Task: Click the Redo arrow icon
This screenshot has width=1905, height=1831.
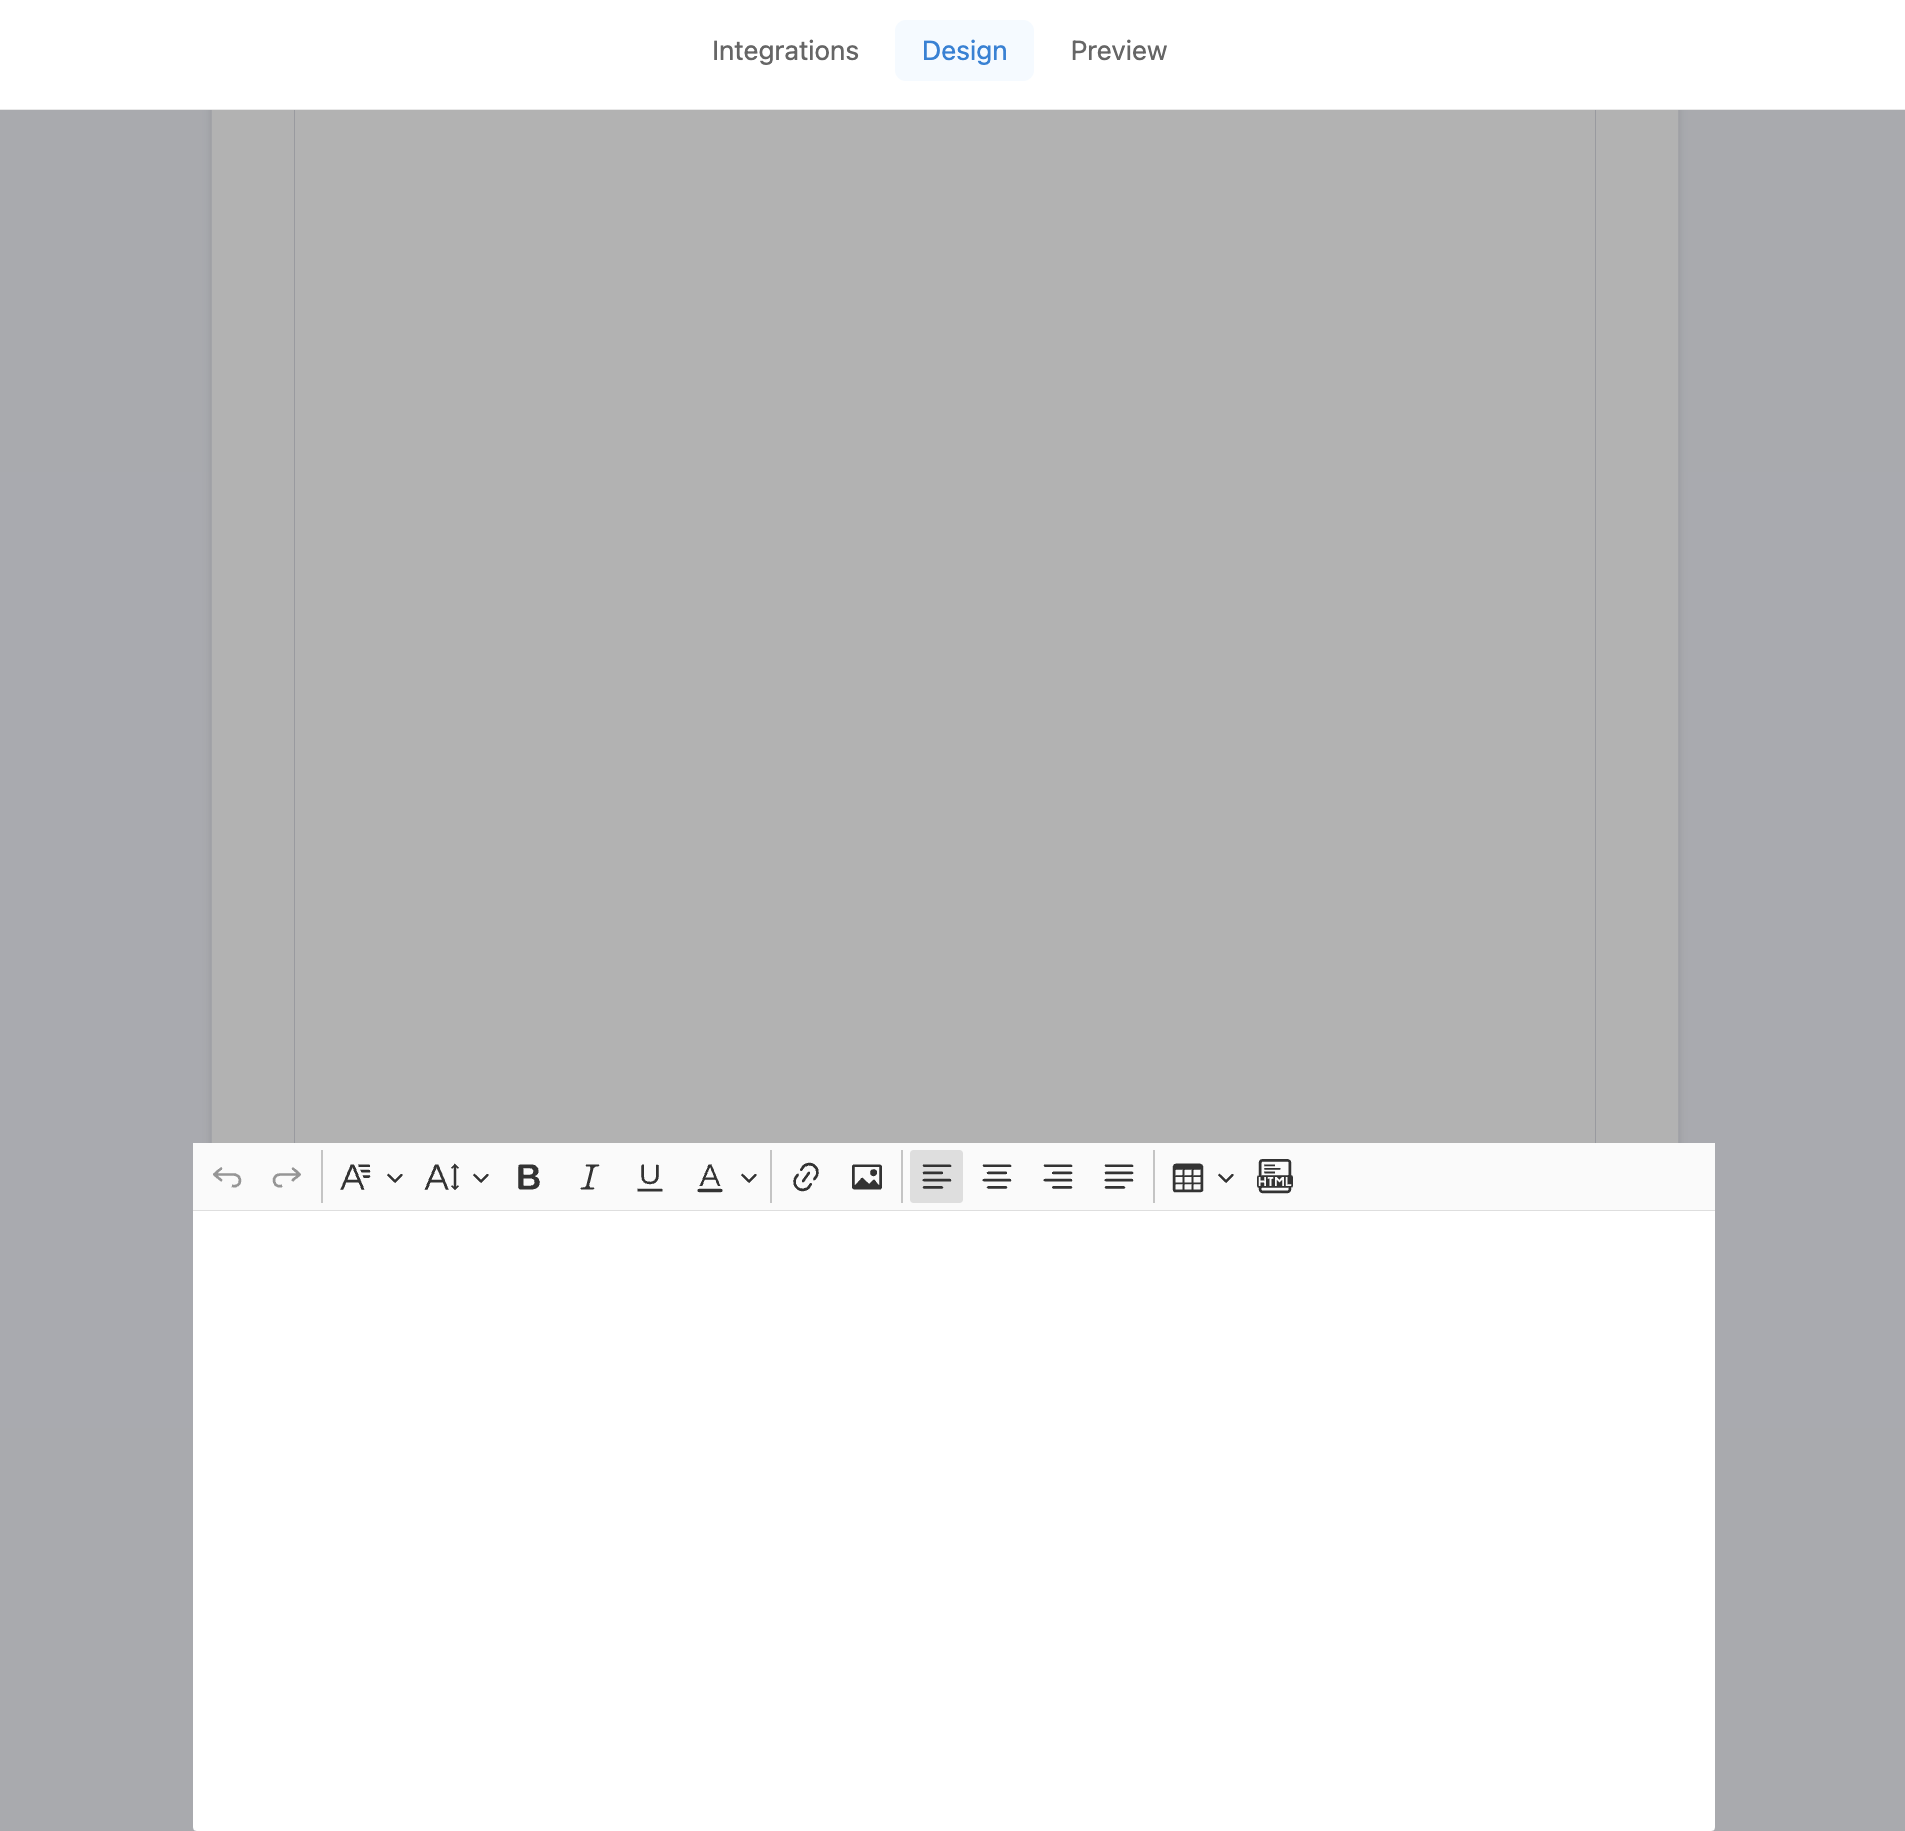Action: click(287, 1177)
